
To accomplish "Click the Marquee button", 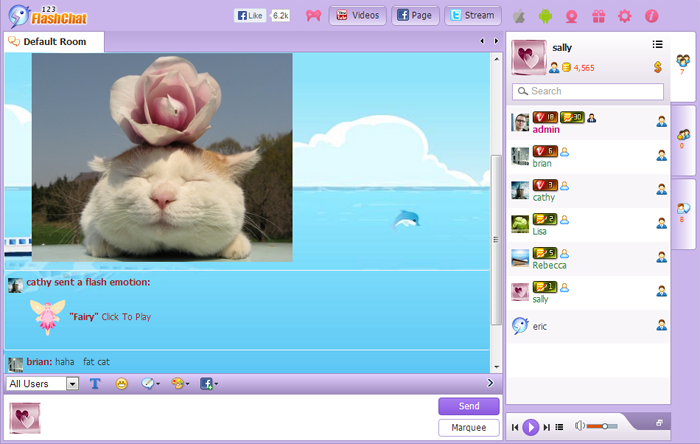I will pos(468,427).
